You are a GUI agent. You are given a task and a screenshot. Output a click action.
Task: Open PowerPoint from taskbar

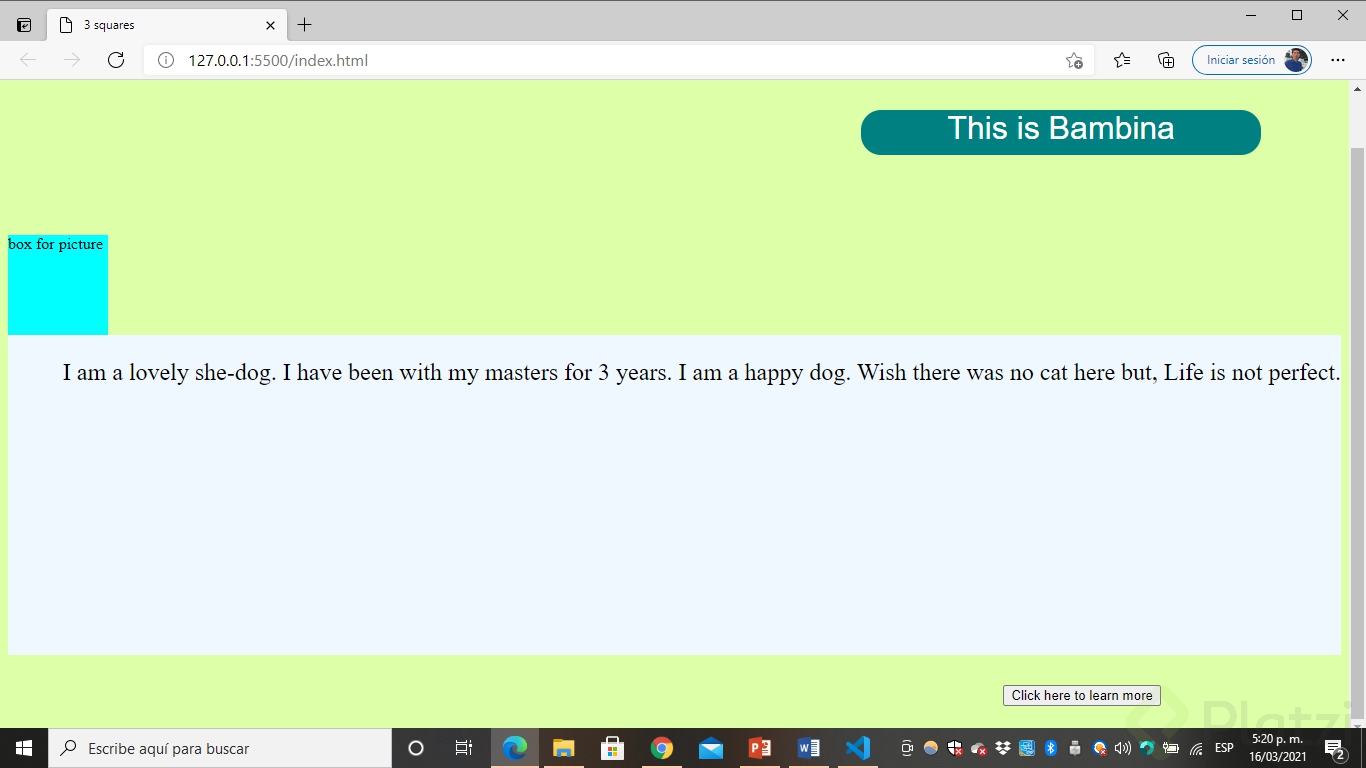[x=760, y=748]
